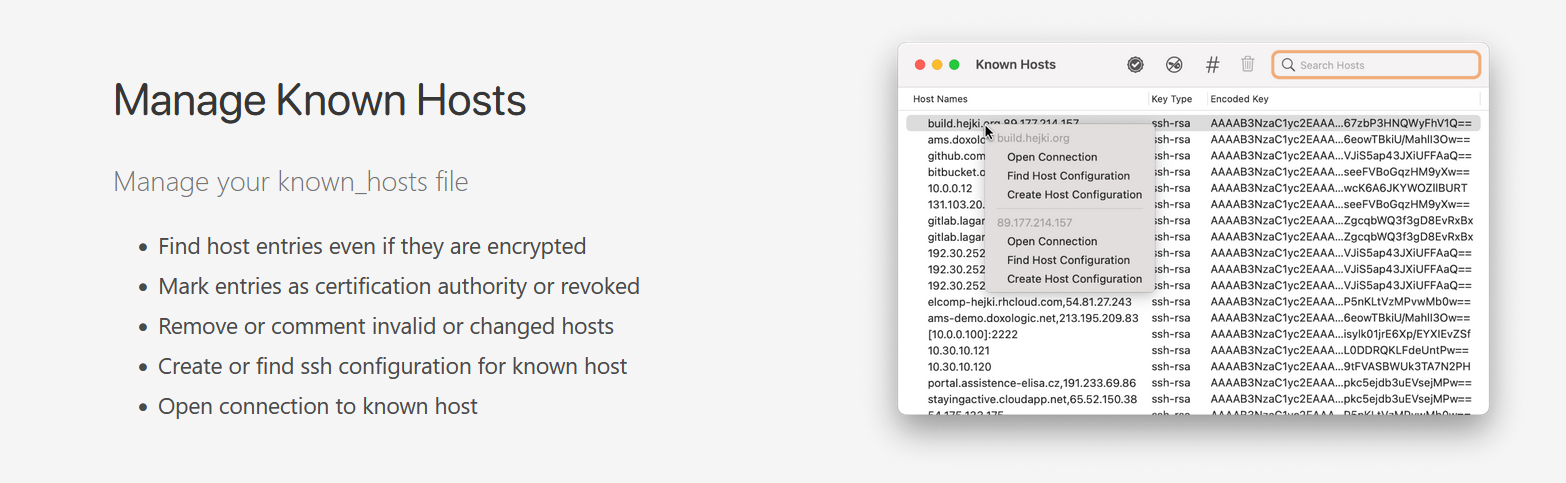Click inside the Search Hosts field
Screen dimensions: 1566x483
pyautogui.click(x=1376, y=65)
